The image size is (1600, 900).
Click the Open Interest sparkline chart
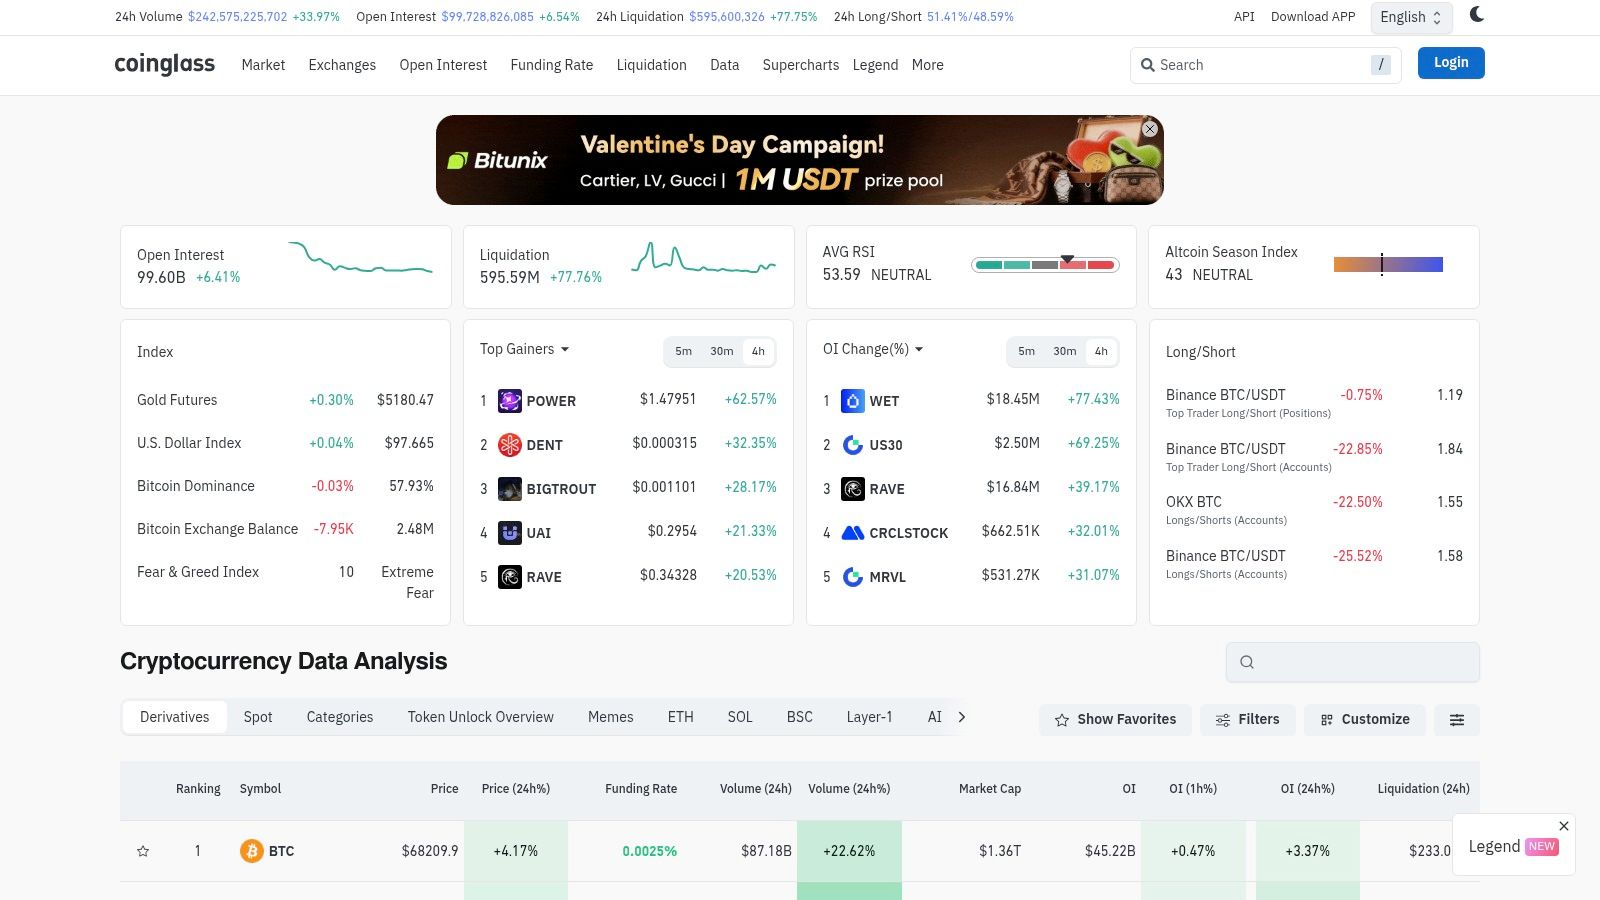click(x=361, y=258)
